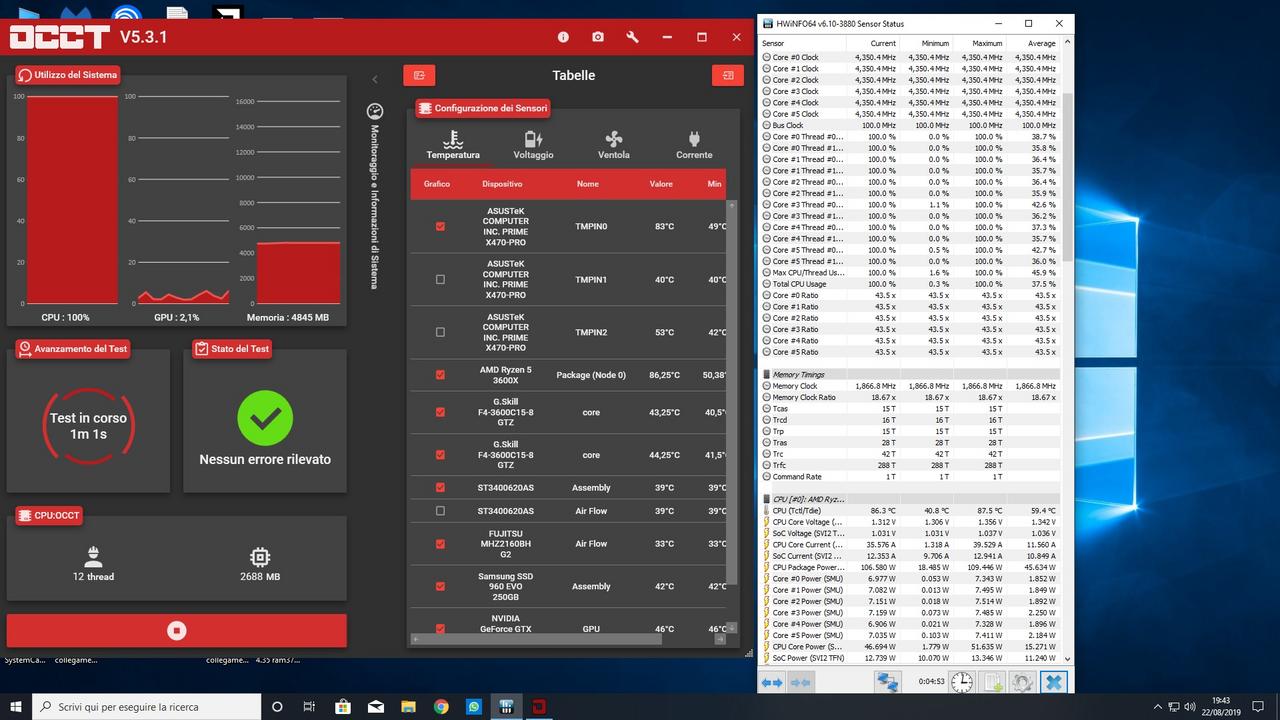Switch to the Voltaggio tab
Image resolution: width=1280 pixels, height=720 pixels.
(x=533, y=145)
